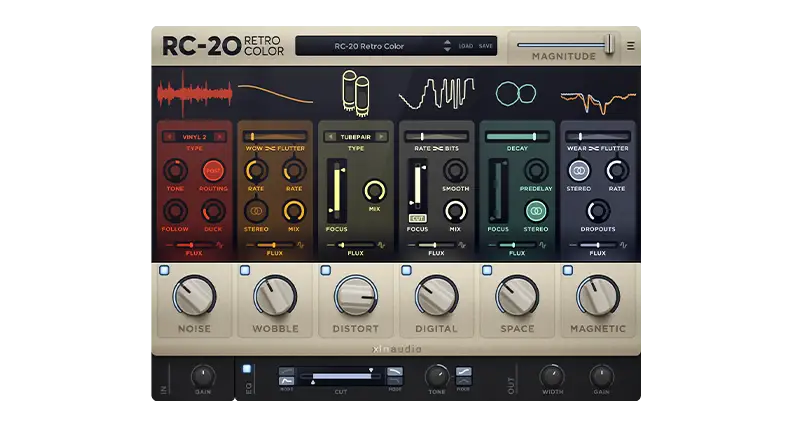The width and height of the screenshot is (792, 427).
Task: Enable the Wobble module checkbox
Action: [245, 270]
